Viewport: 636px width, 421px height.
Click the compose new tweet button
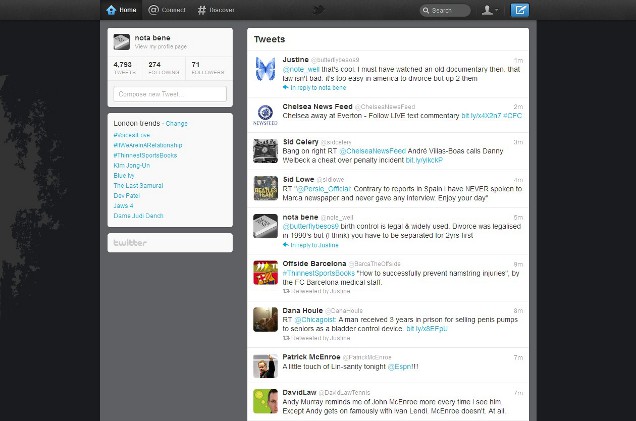[520, 10]
